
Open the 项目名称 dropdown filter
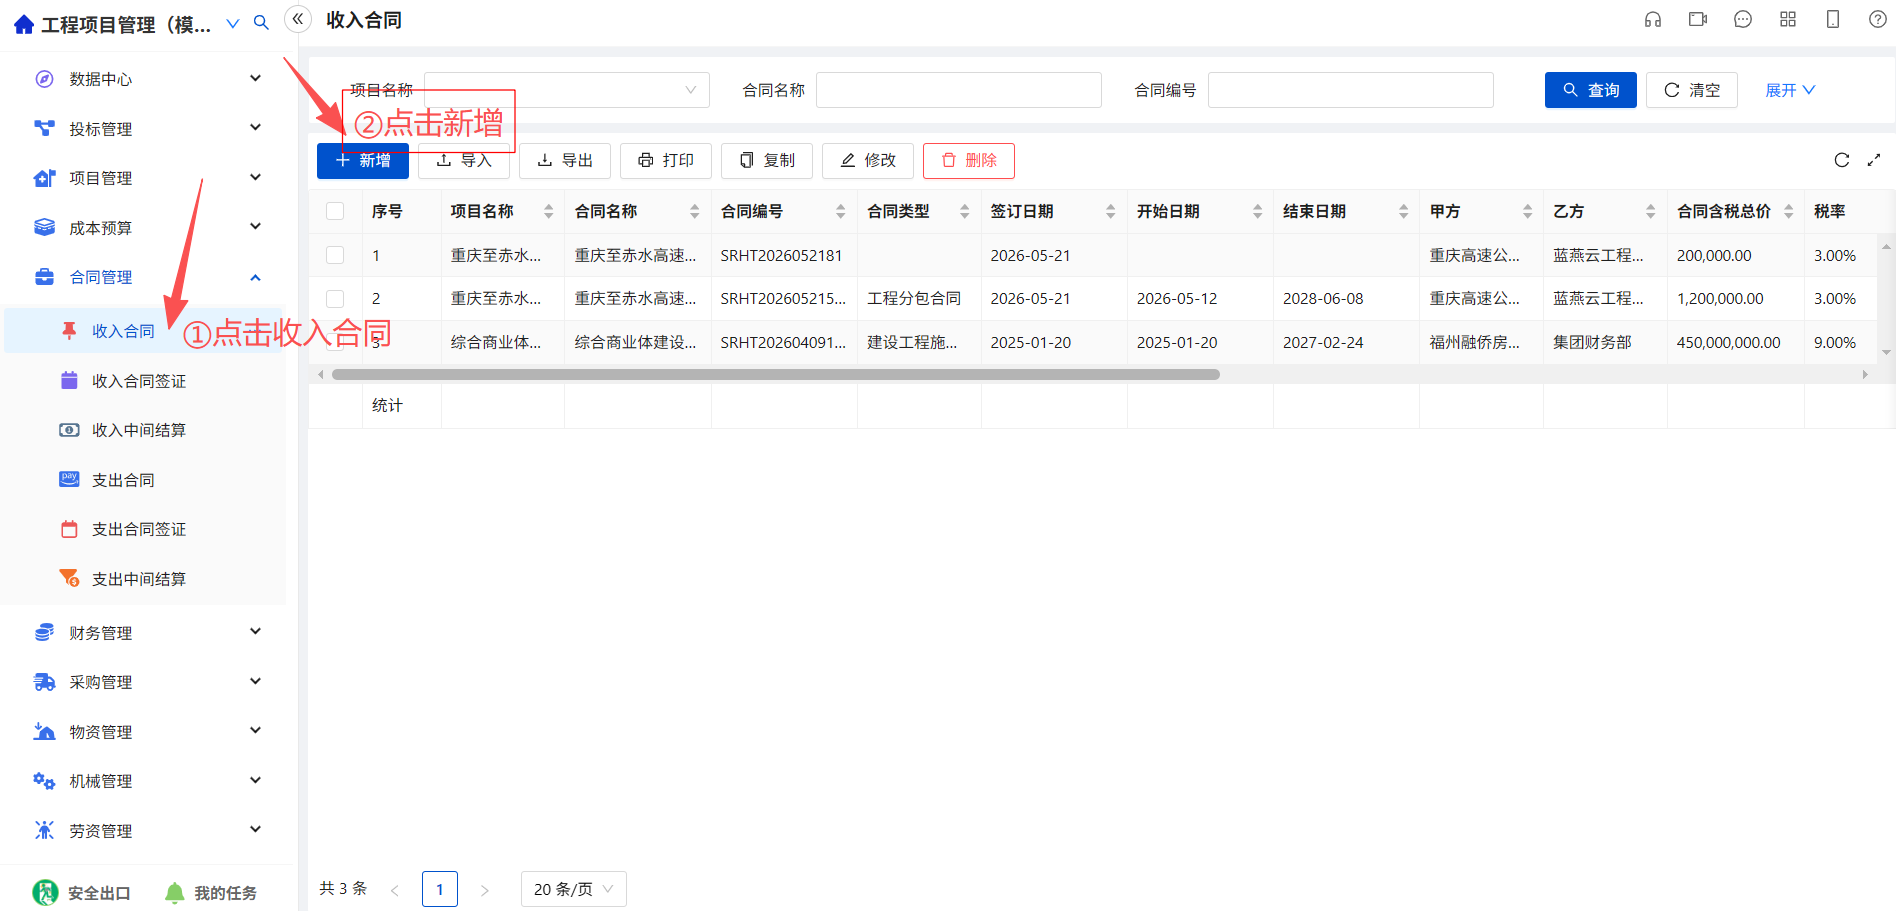[x=567, y=90]
